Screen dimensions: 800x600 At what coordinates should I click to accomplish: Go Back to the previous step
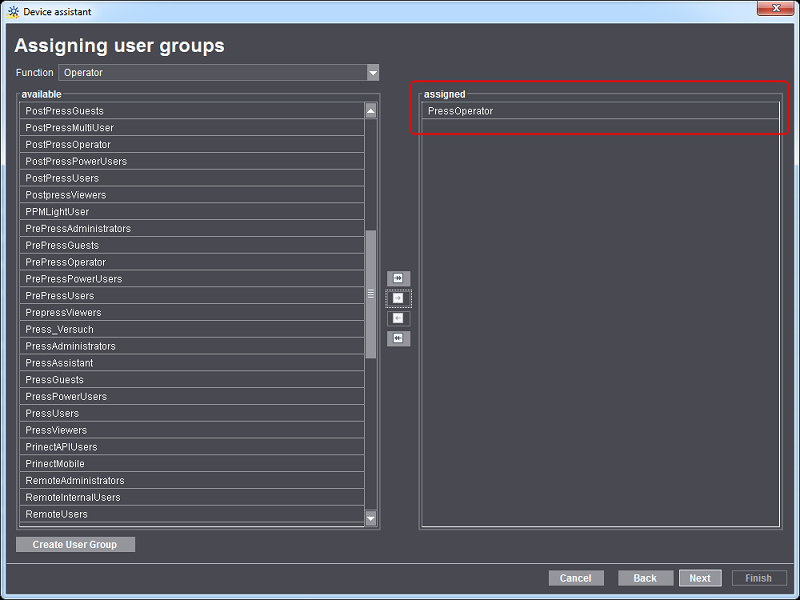pos(645,578)
